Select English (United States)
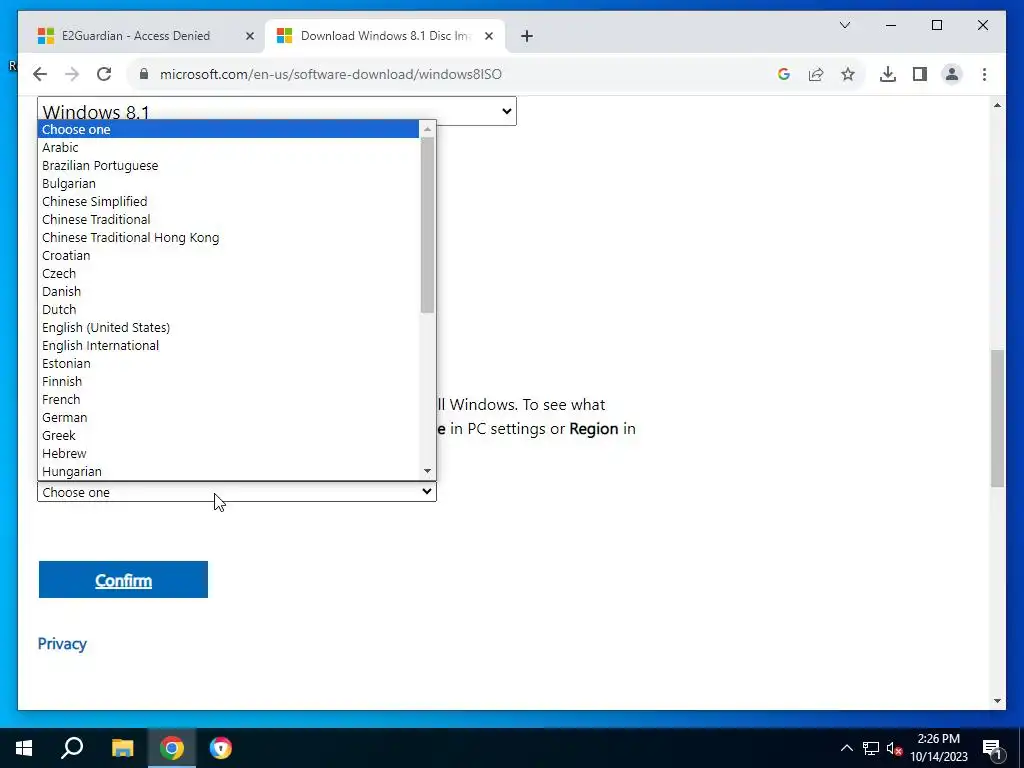Viewport: 1024px width, 768px height. tap(229, 327)
